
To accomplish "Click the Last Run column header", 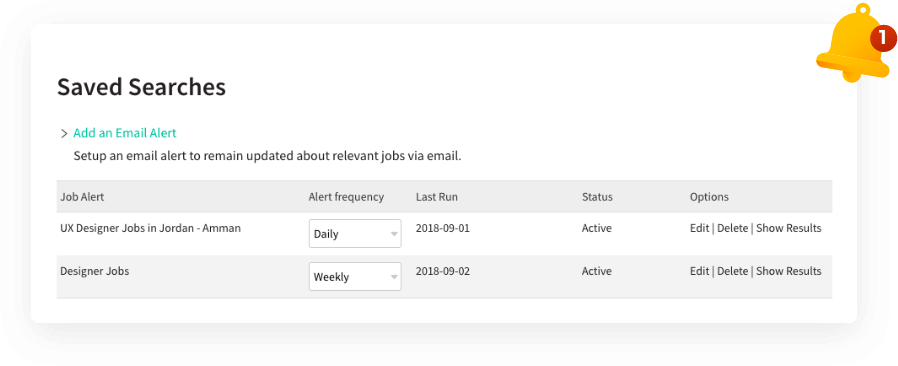I will [436, 196].
